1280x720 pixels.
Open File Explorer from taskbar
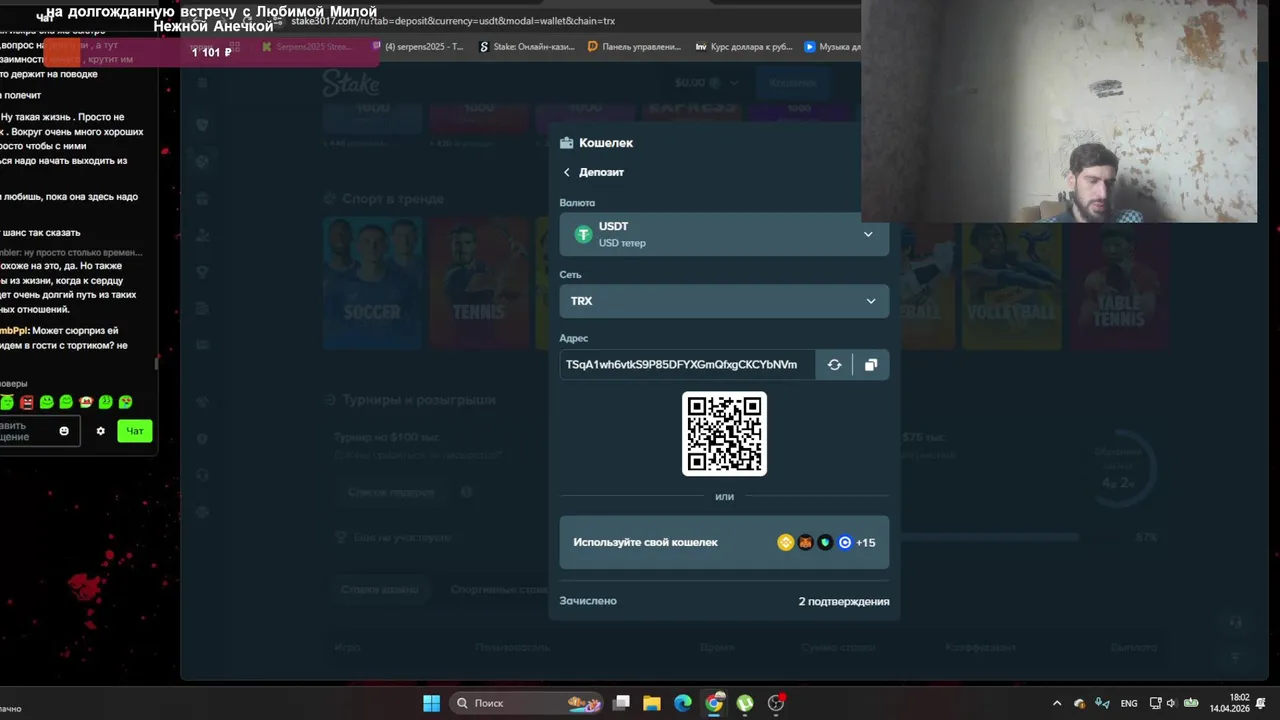click(652, 703)
